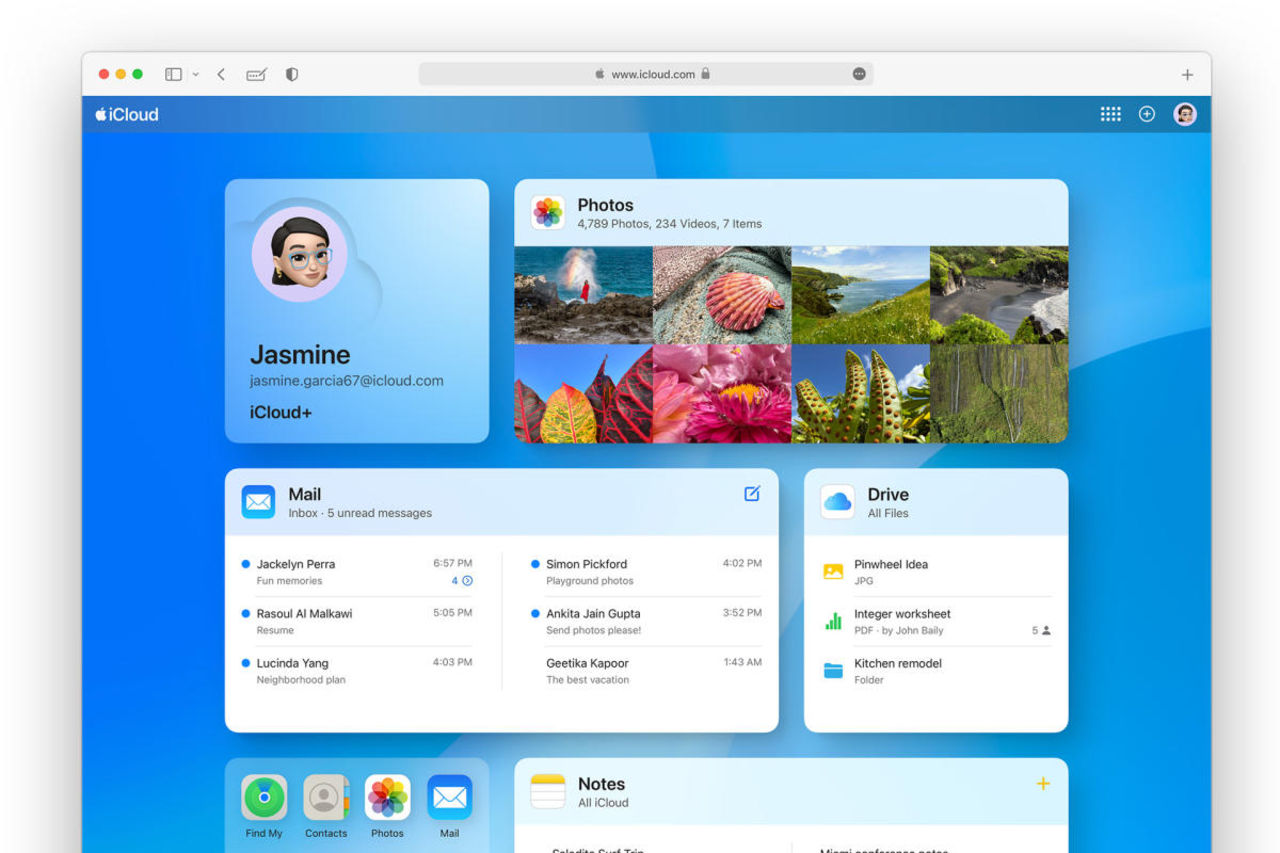This screenshot has width=1280, height=853.
Task: Open the account menu via Jasmine's avatar
Action: coord(1185,114)
